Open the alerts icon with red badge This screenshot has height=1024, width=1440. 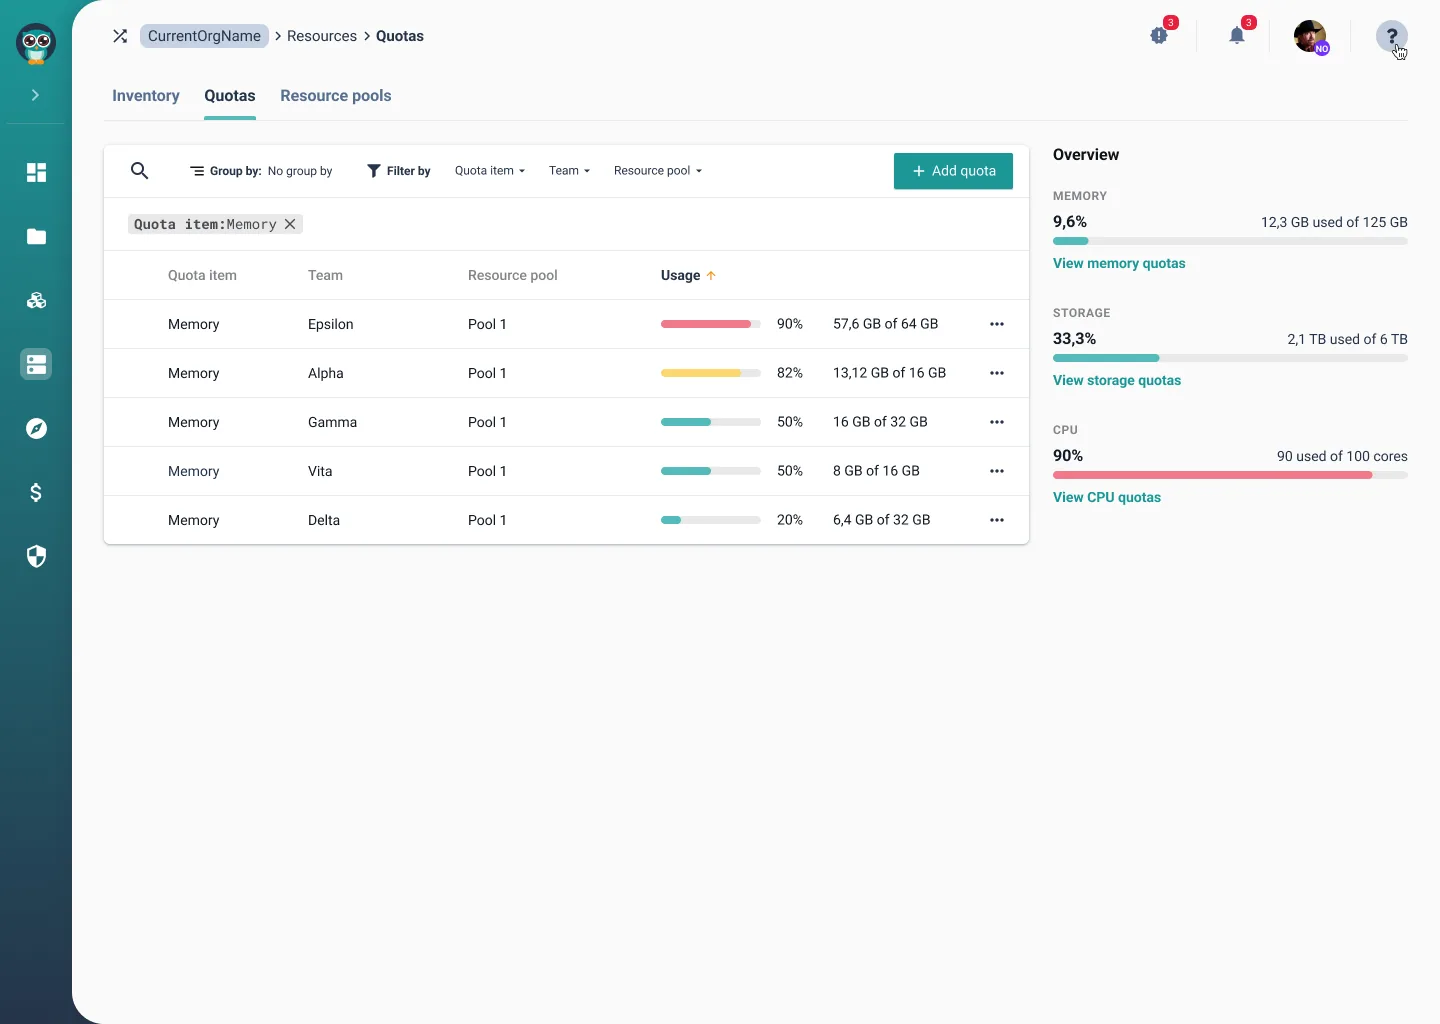tap(1160, 36)
